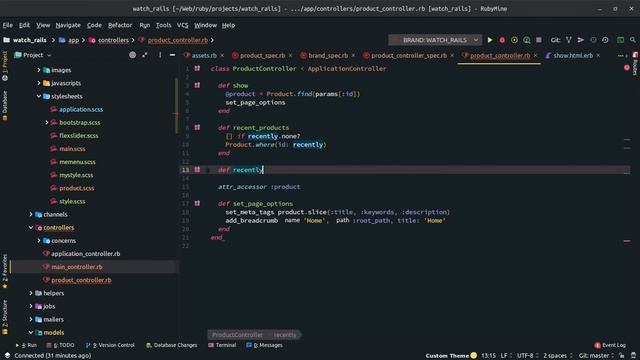
Task: Open the Navigate menu
Action: [x=68, y=25]
